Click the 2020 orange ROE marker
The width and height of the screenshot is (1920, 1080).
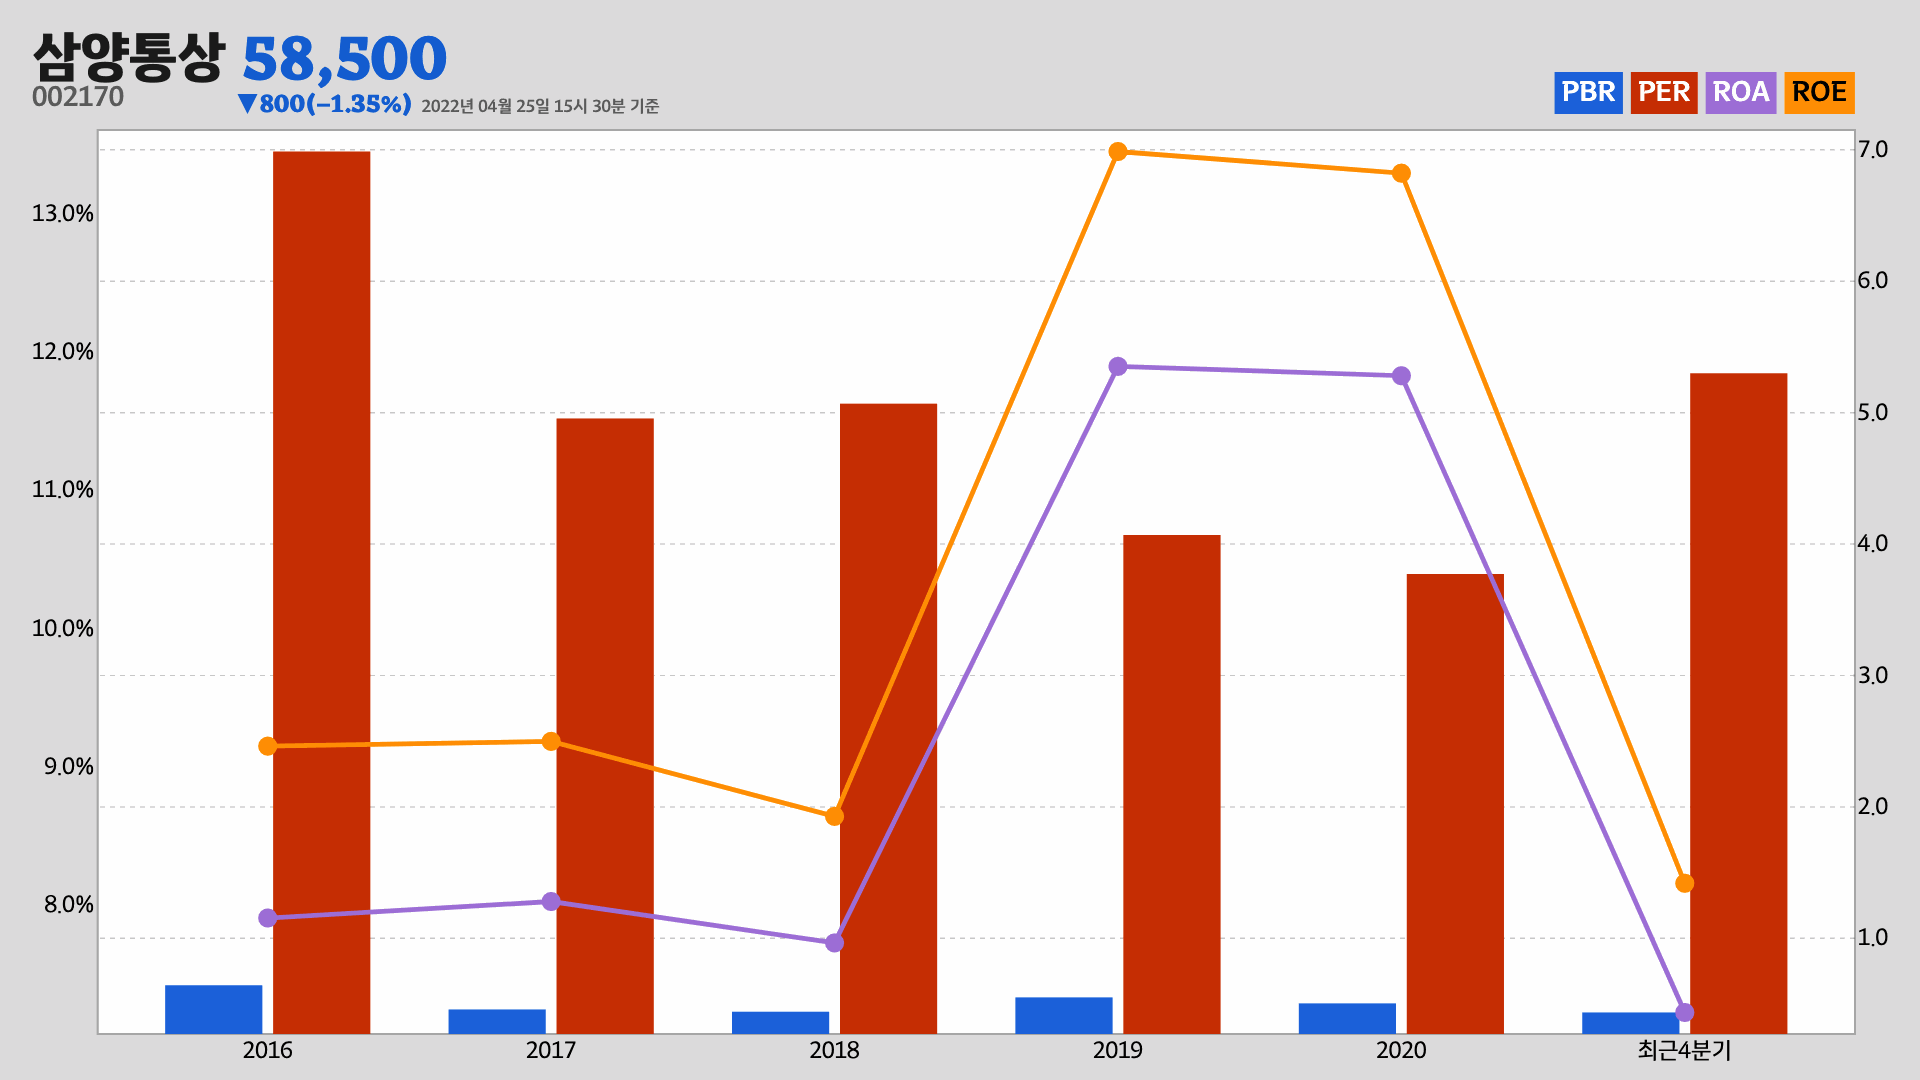1401,174
